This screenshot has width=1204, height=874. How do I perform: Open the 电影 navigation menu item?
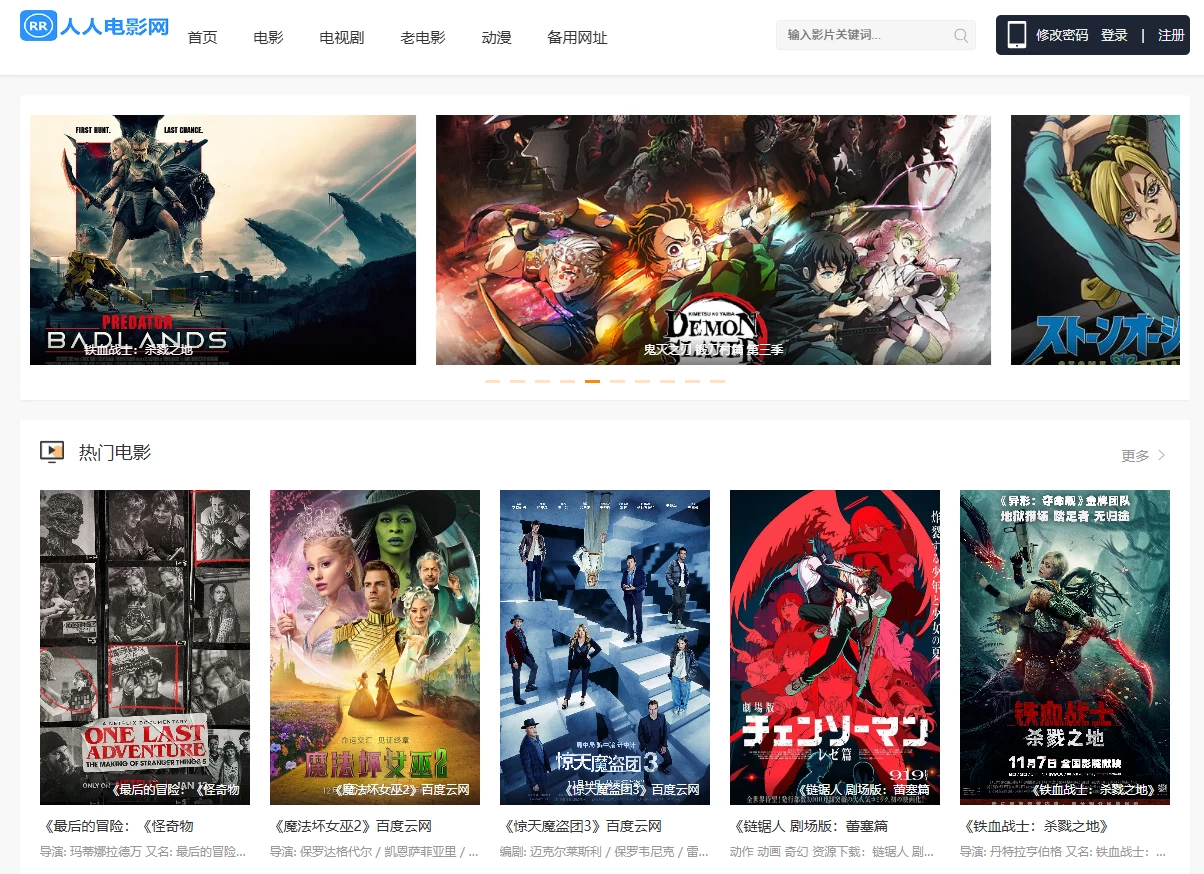coord(268,38)
